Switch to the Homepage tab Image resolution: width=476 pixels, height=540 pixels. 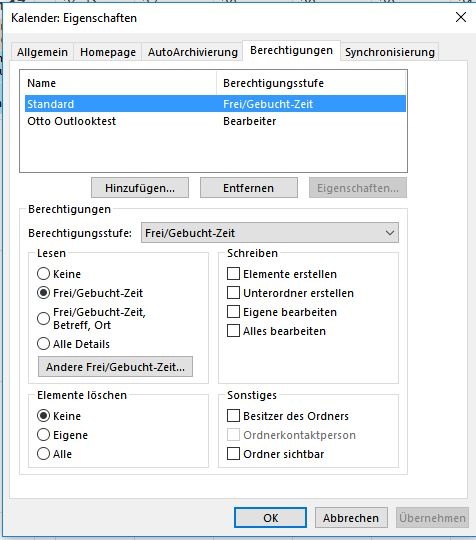point(108,52)
